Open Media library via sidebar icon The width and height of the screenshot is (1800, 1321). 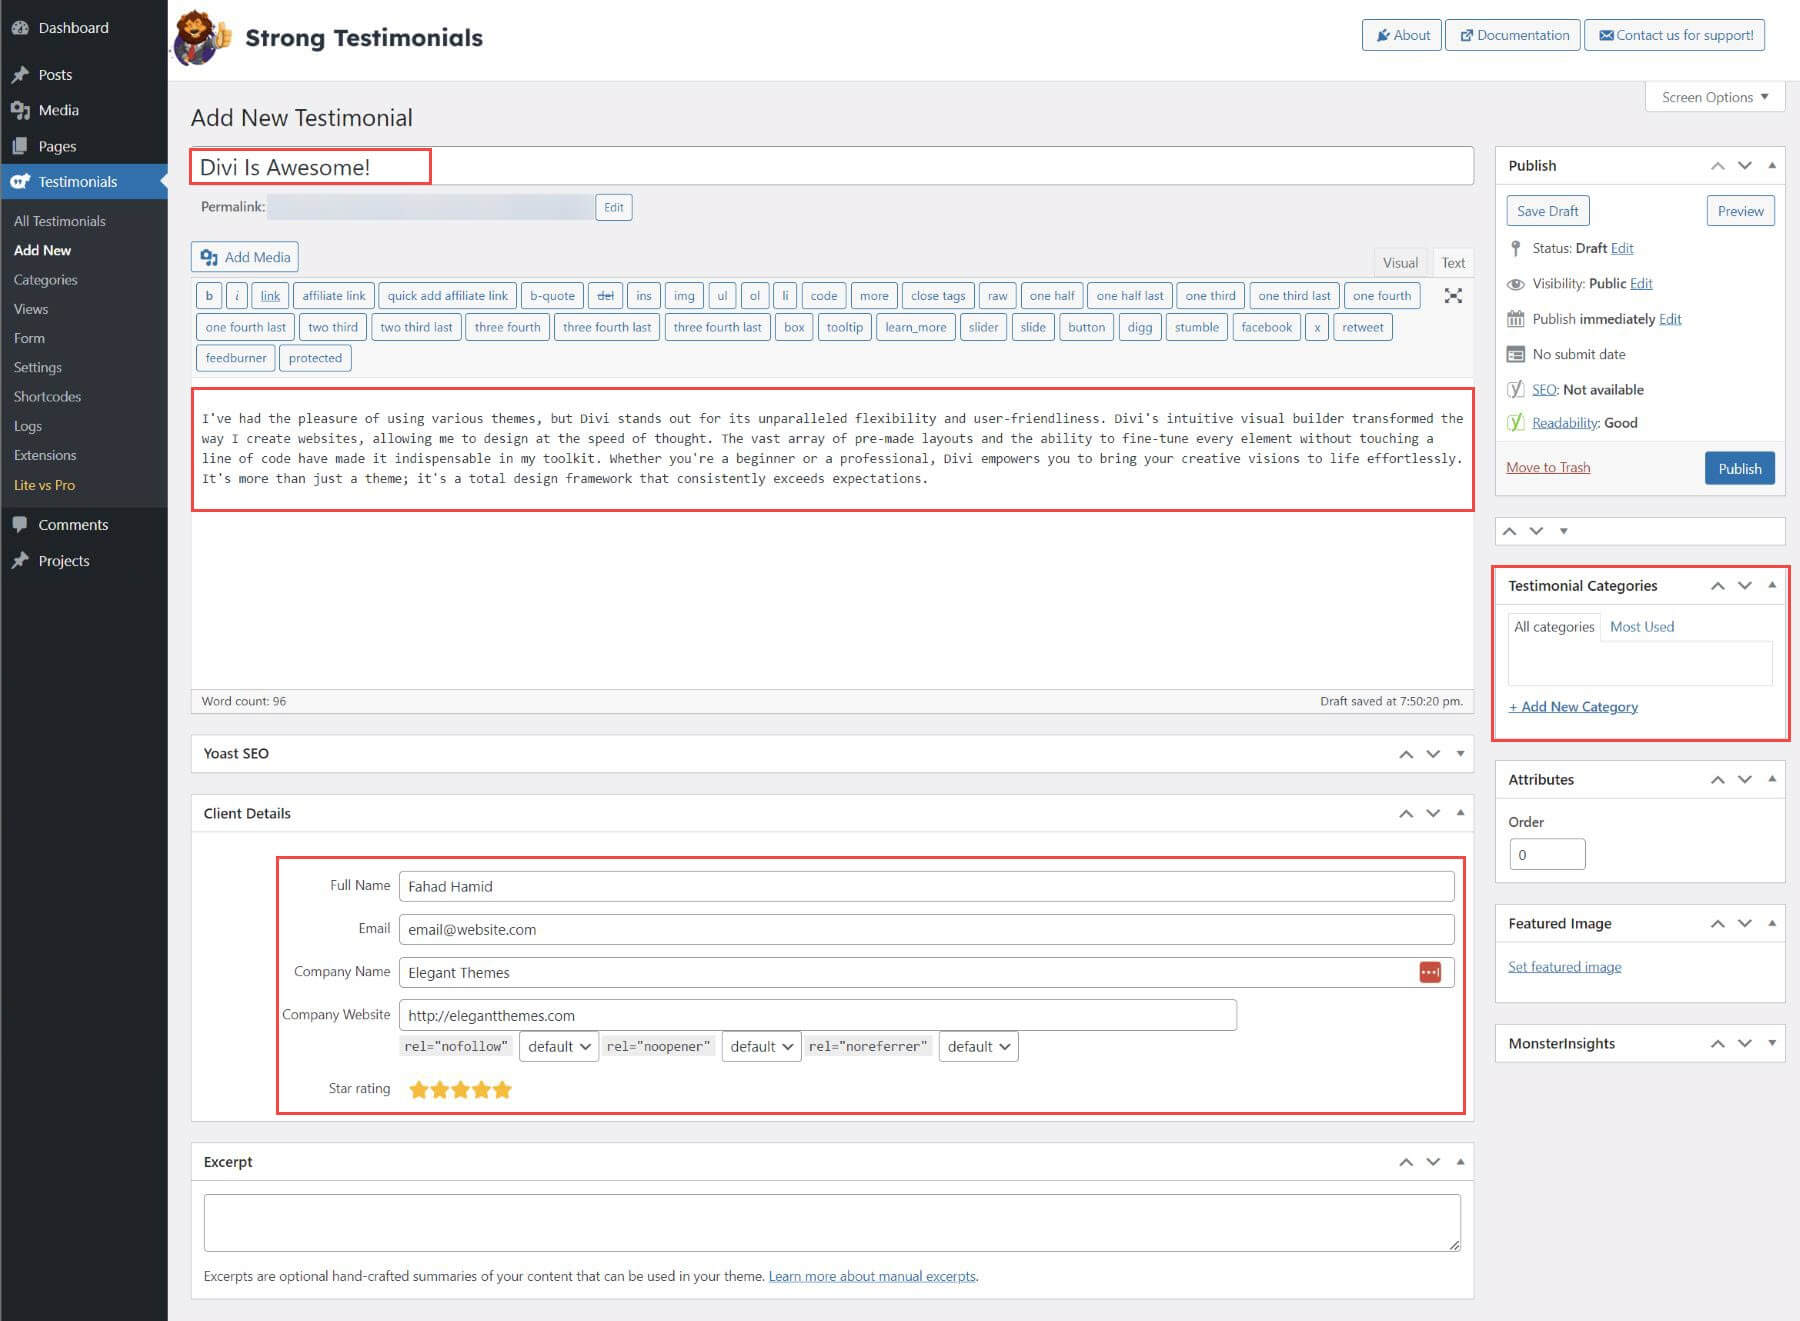21,110
